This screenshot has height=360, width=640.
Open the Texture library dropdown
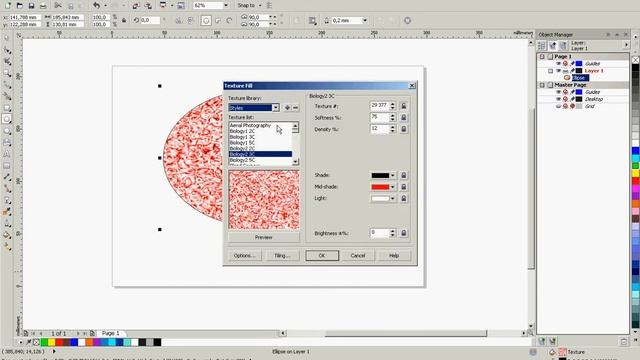click(x=276, y=108)
